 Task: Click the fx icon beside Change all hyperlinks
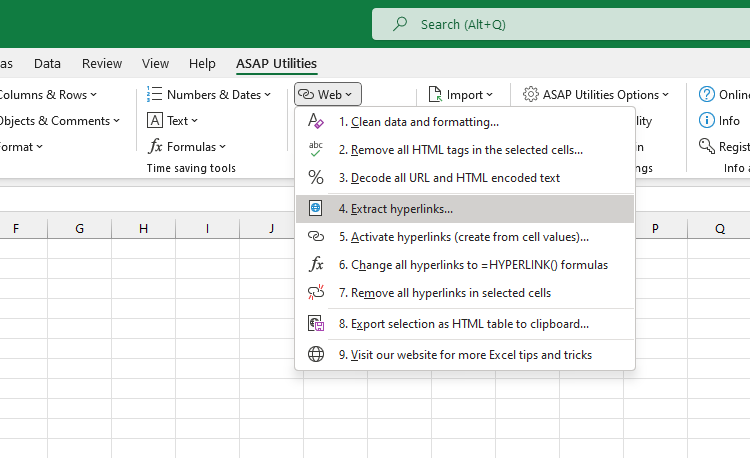316,264
